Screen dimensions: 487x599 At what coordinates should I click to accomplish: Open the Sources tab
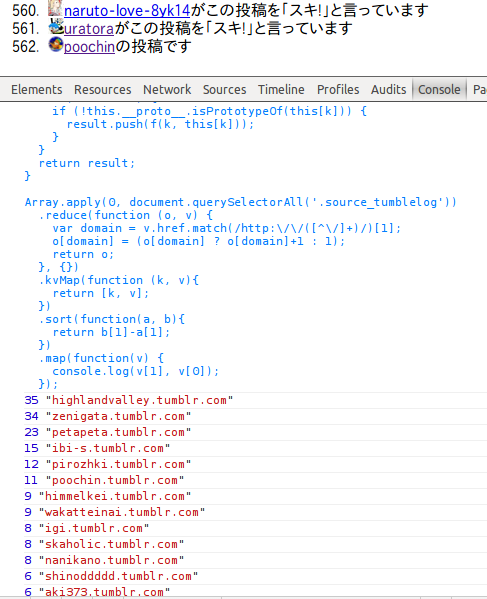(225, 89)
